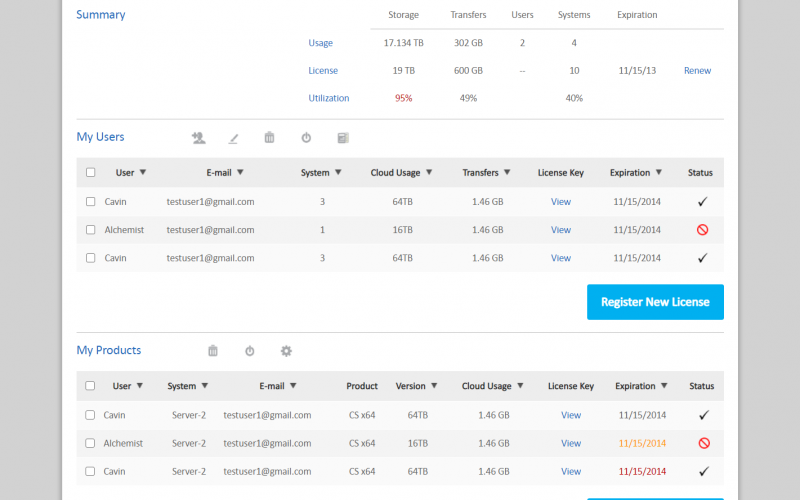Click the power icon in My Users toolbar
Viewport: 800px width, 500px height.
[306, 138]
